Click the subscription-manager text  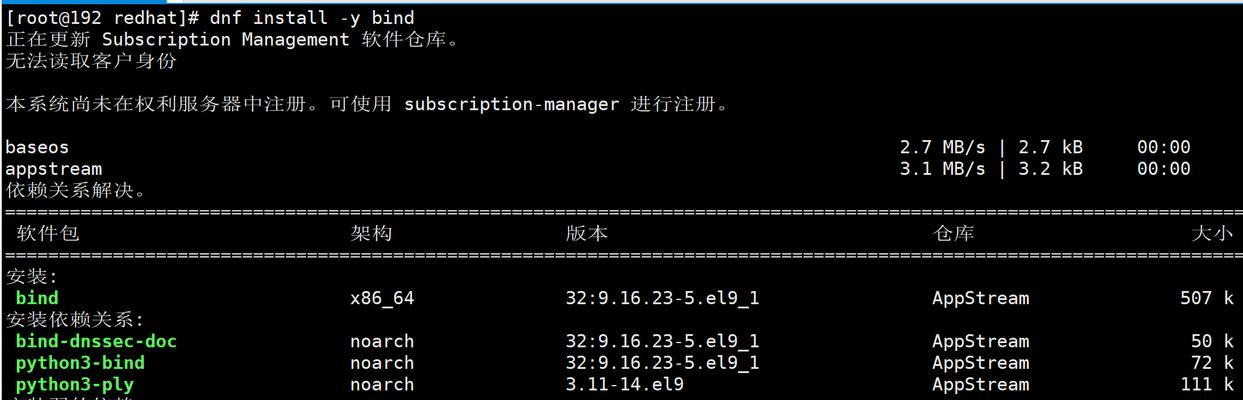pyautogui.click(x=512, y=104)
